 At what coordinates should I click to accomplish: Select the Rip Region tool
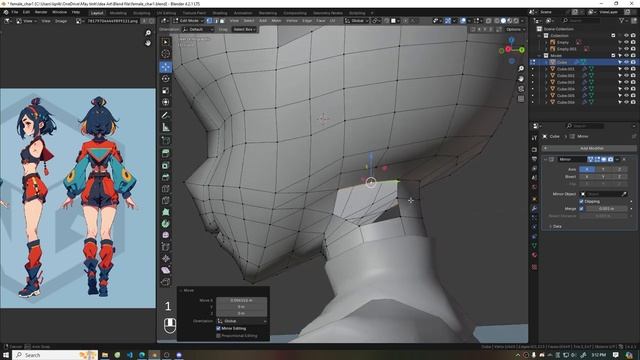click(x=165, y=282)
